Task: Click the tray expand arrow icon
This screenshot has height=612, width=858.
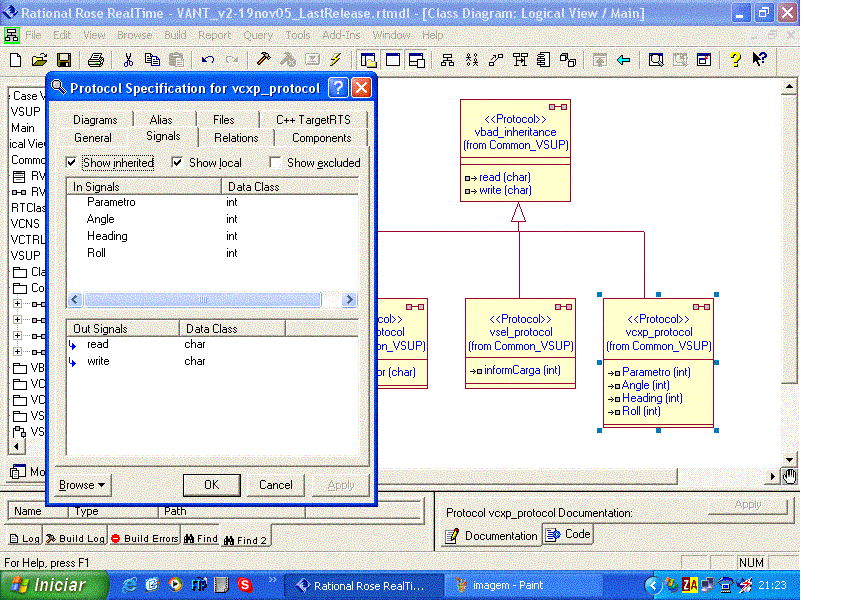Action: (652, 585)
